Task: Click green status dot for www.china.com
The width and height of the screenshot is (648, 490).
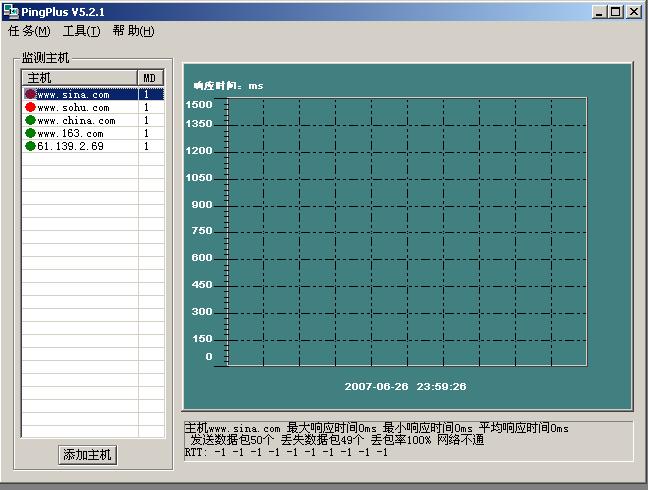Action: (x=30, y=120)
